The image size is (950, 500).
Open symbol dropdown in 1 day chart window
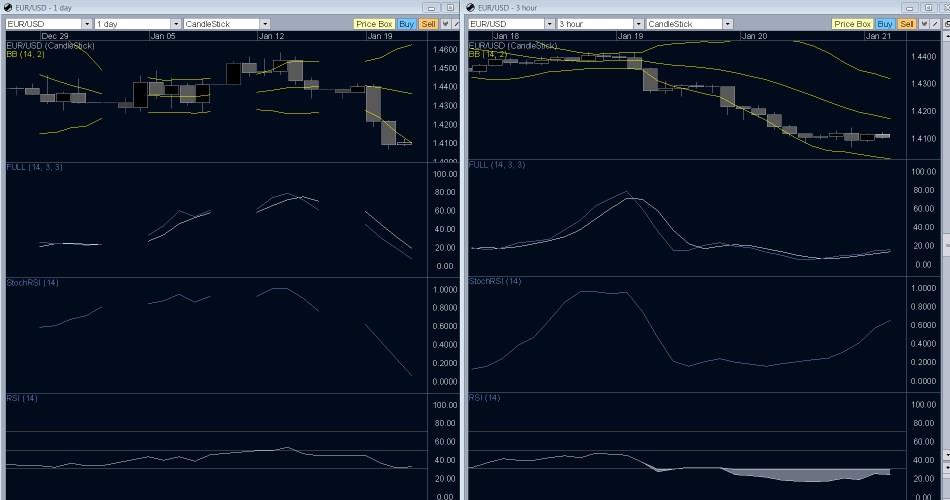point(48,24)
